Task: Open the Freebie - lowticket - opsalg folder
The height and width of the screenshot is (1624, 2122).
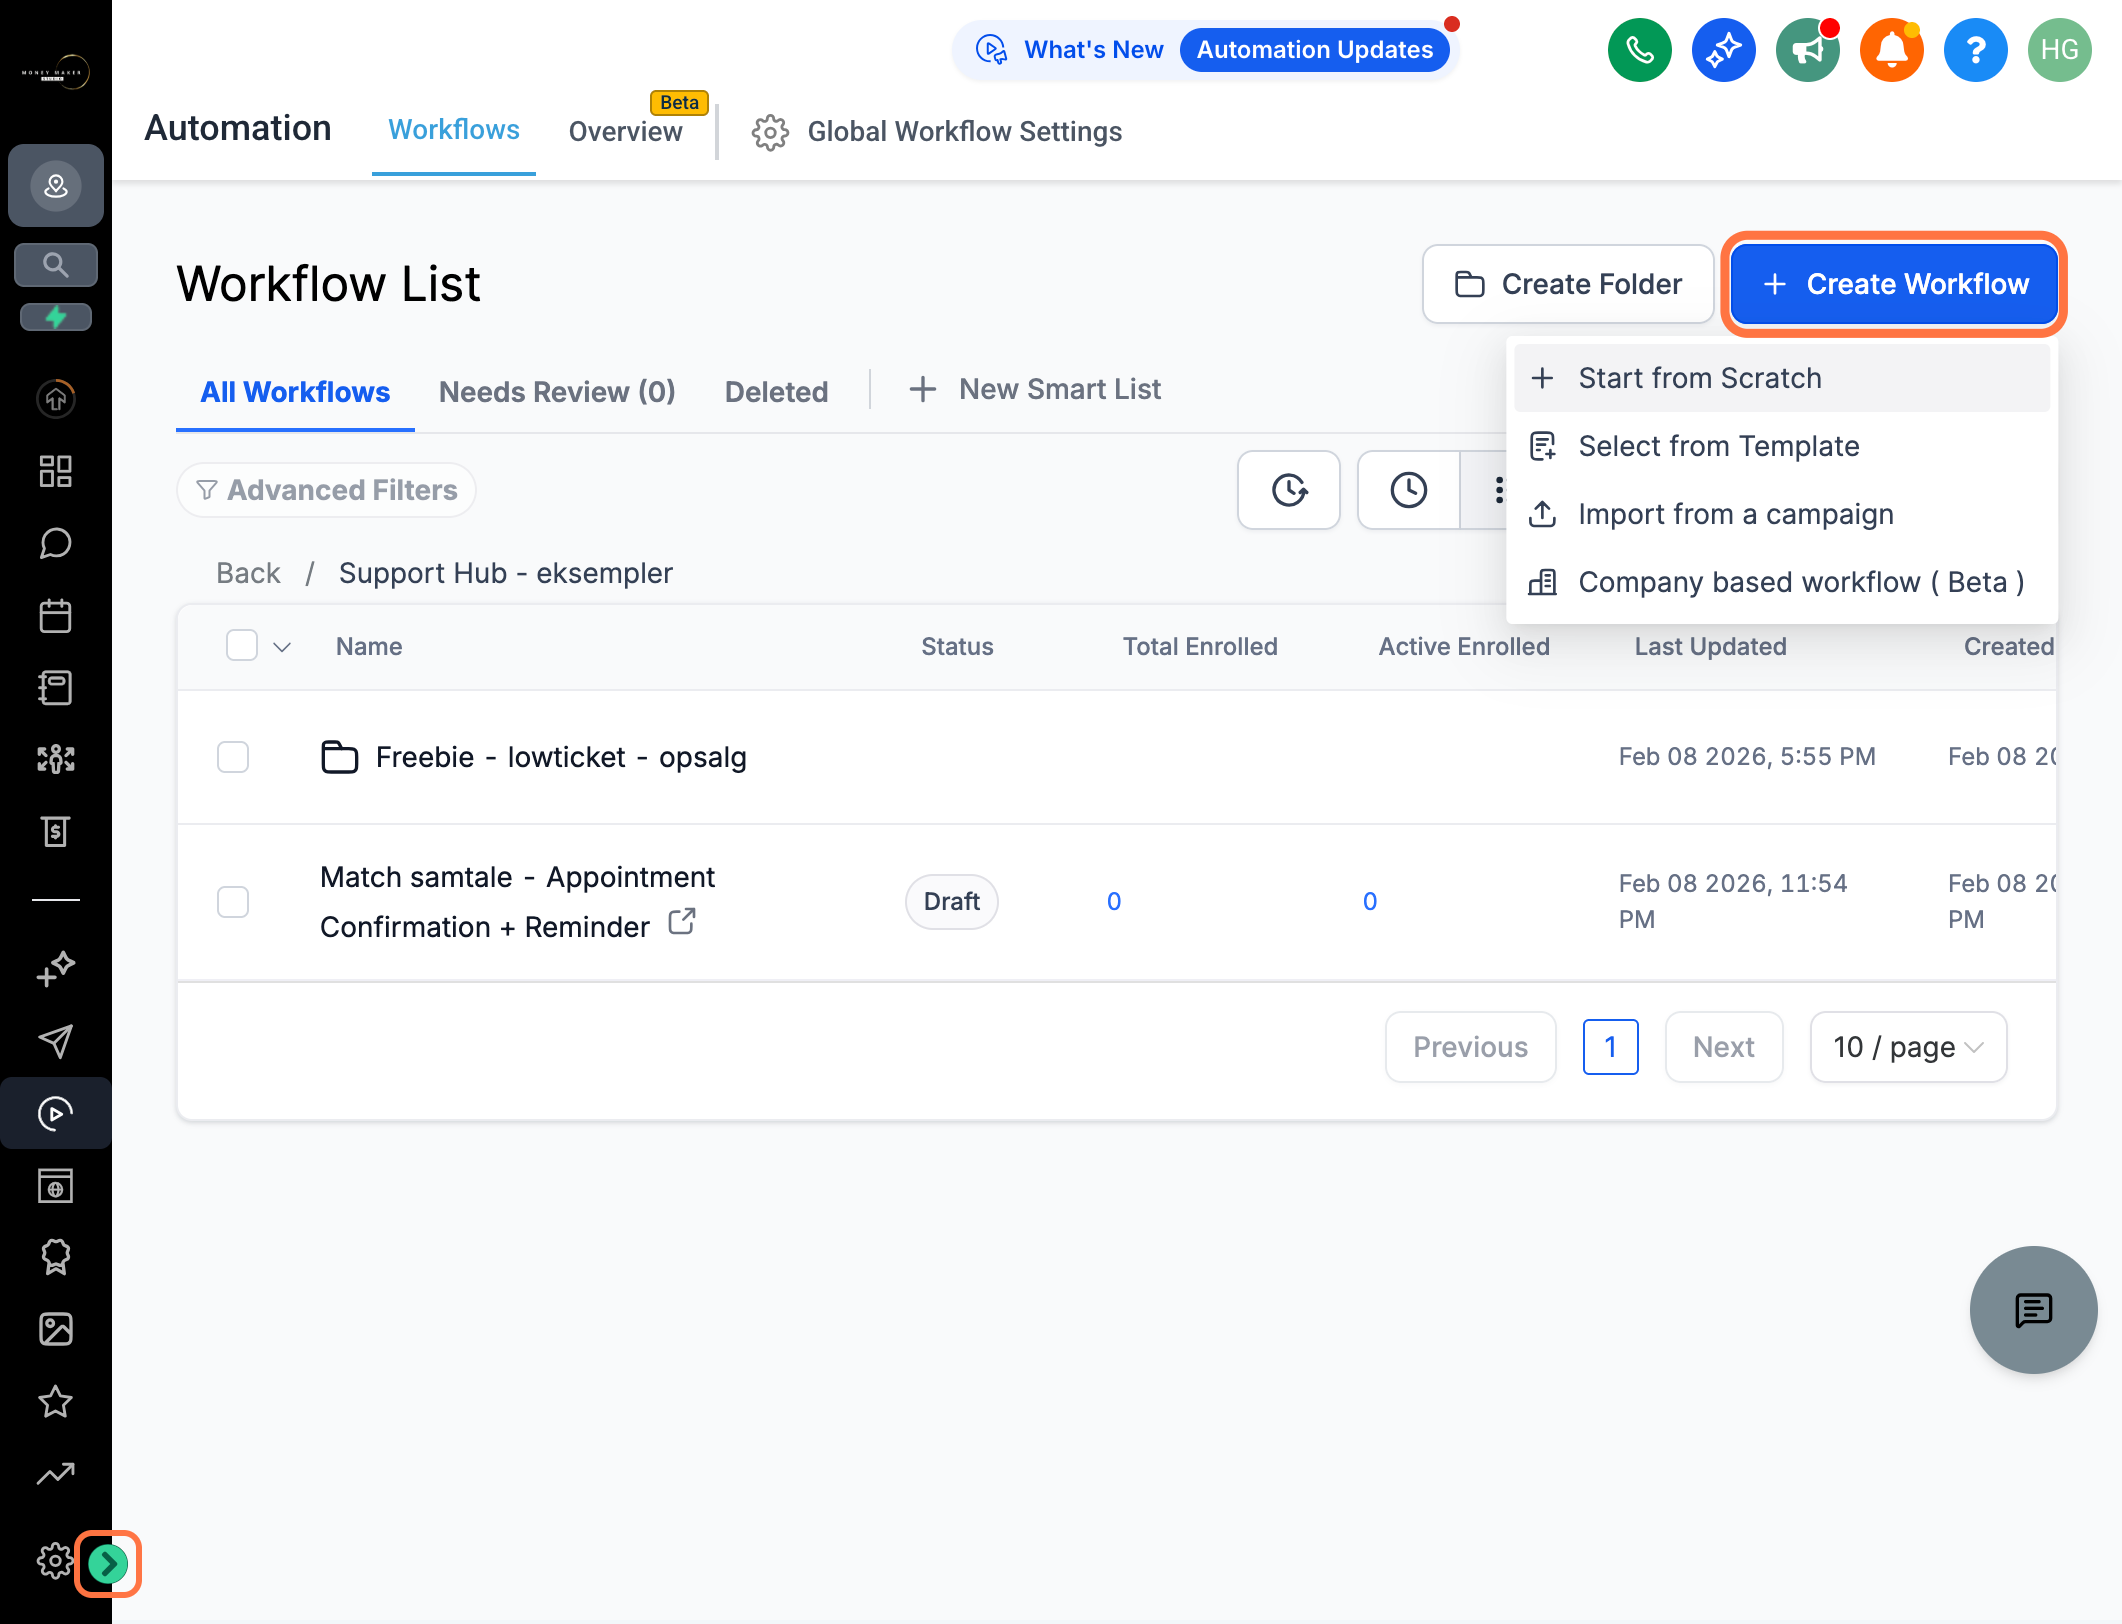Action: (x=561, y=757)
